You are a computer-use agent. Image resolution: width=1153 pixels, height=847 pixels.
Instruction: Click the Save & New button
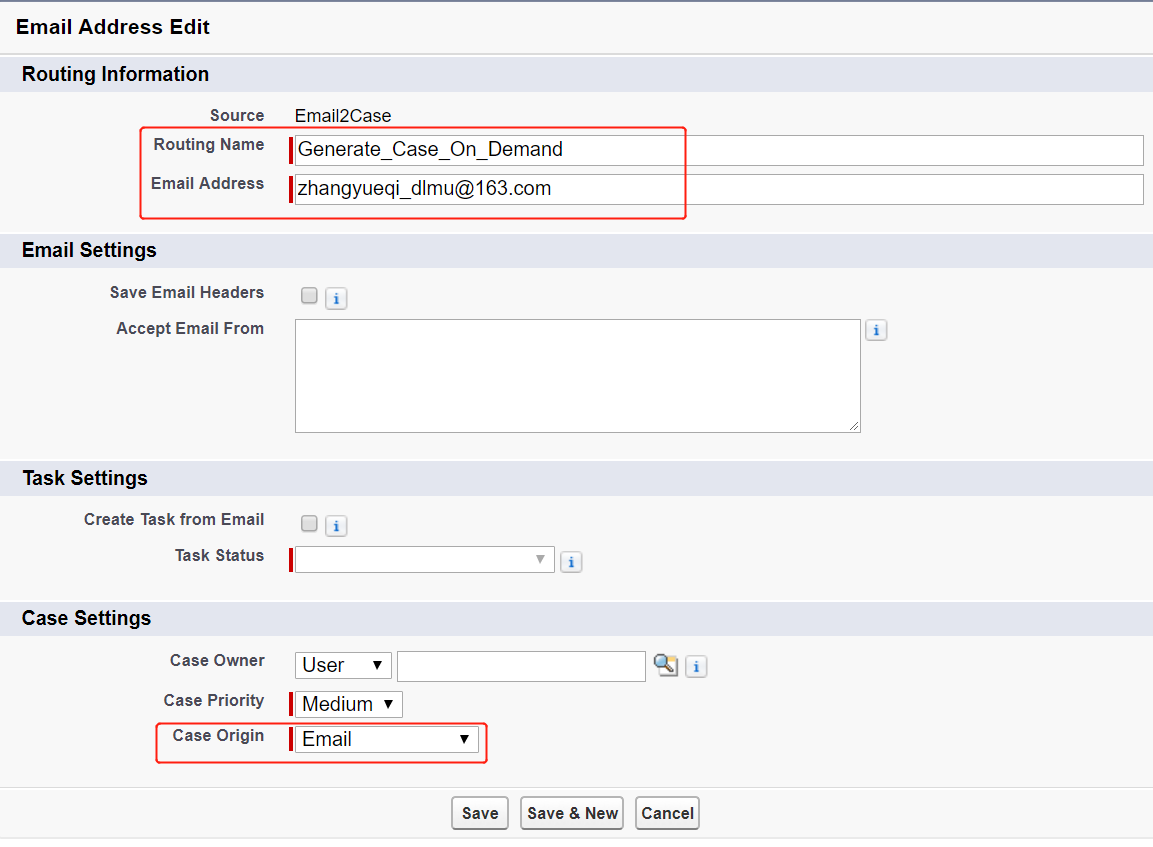click(x=573, y=813)
